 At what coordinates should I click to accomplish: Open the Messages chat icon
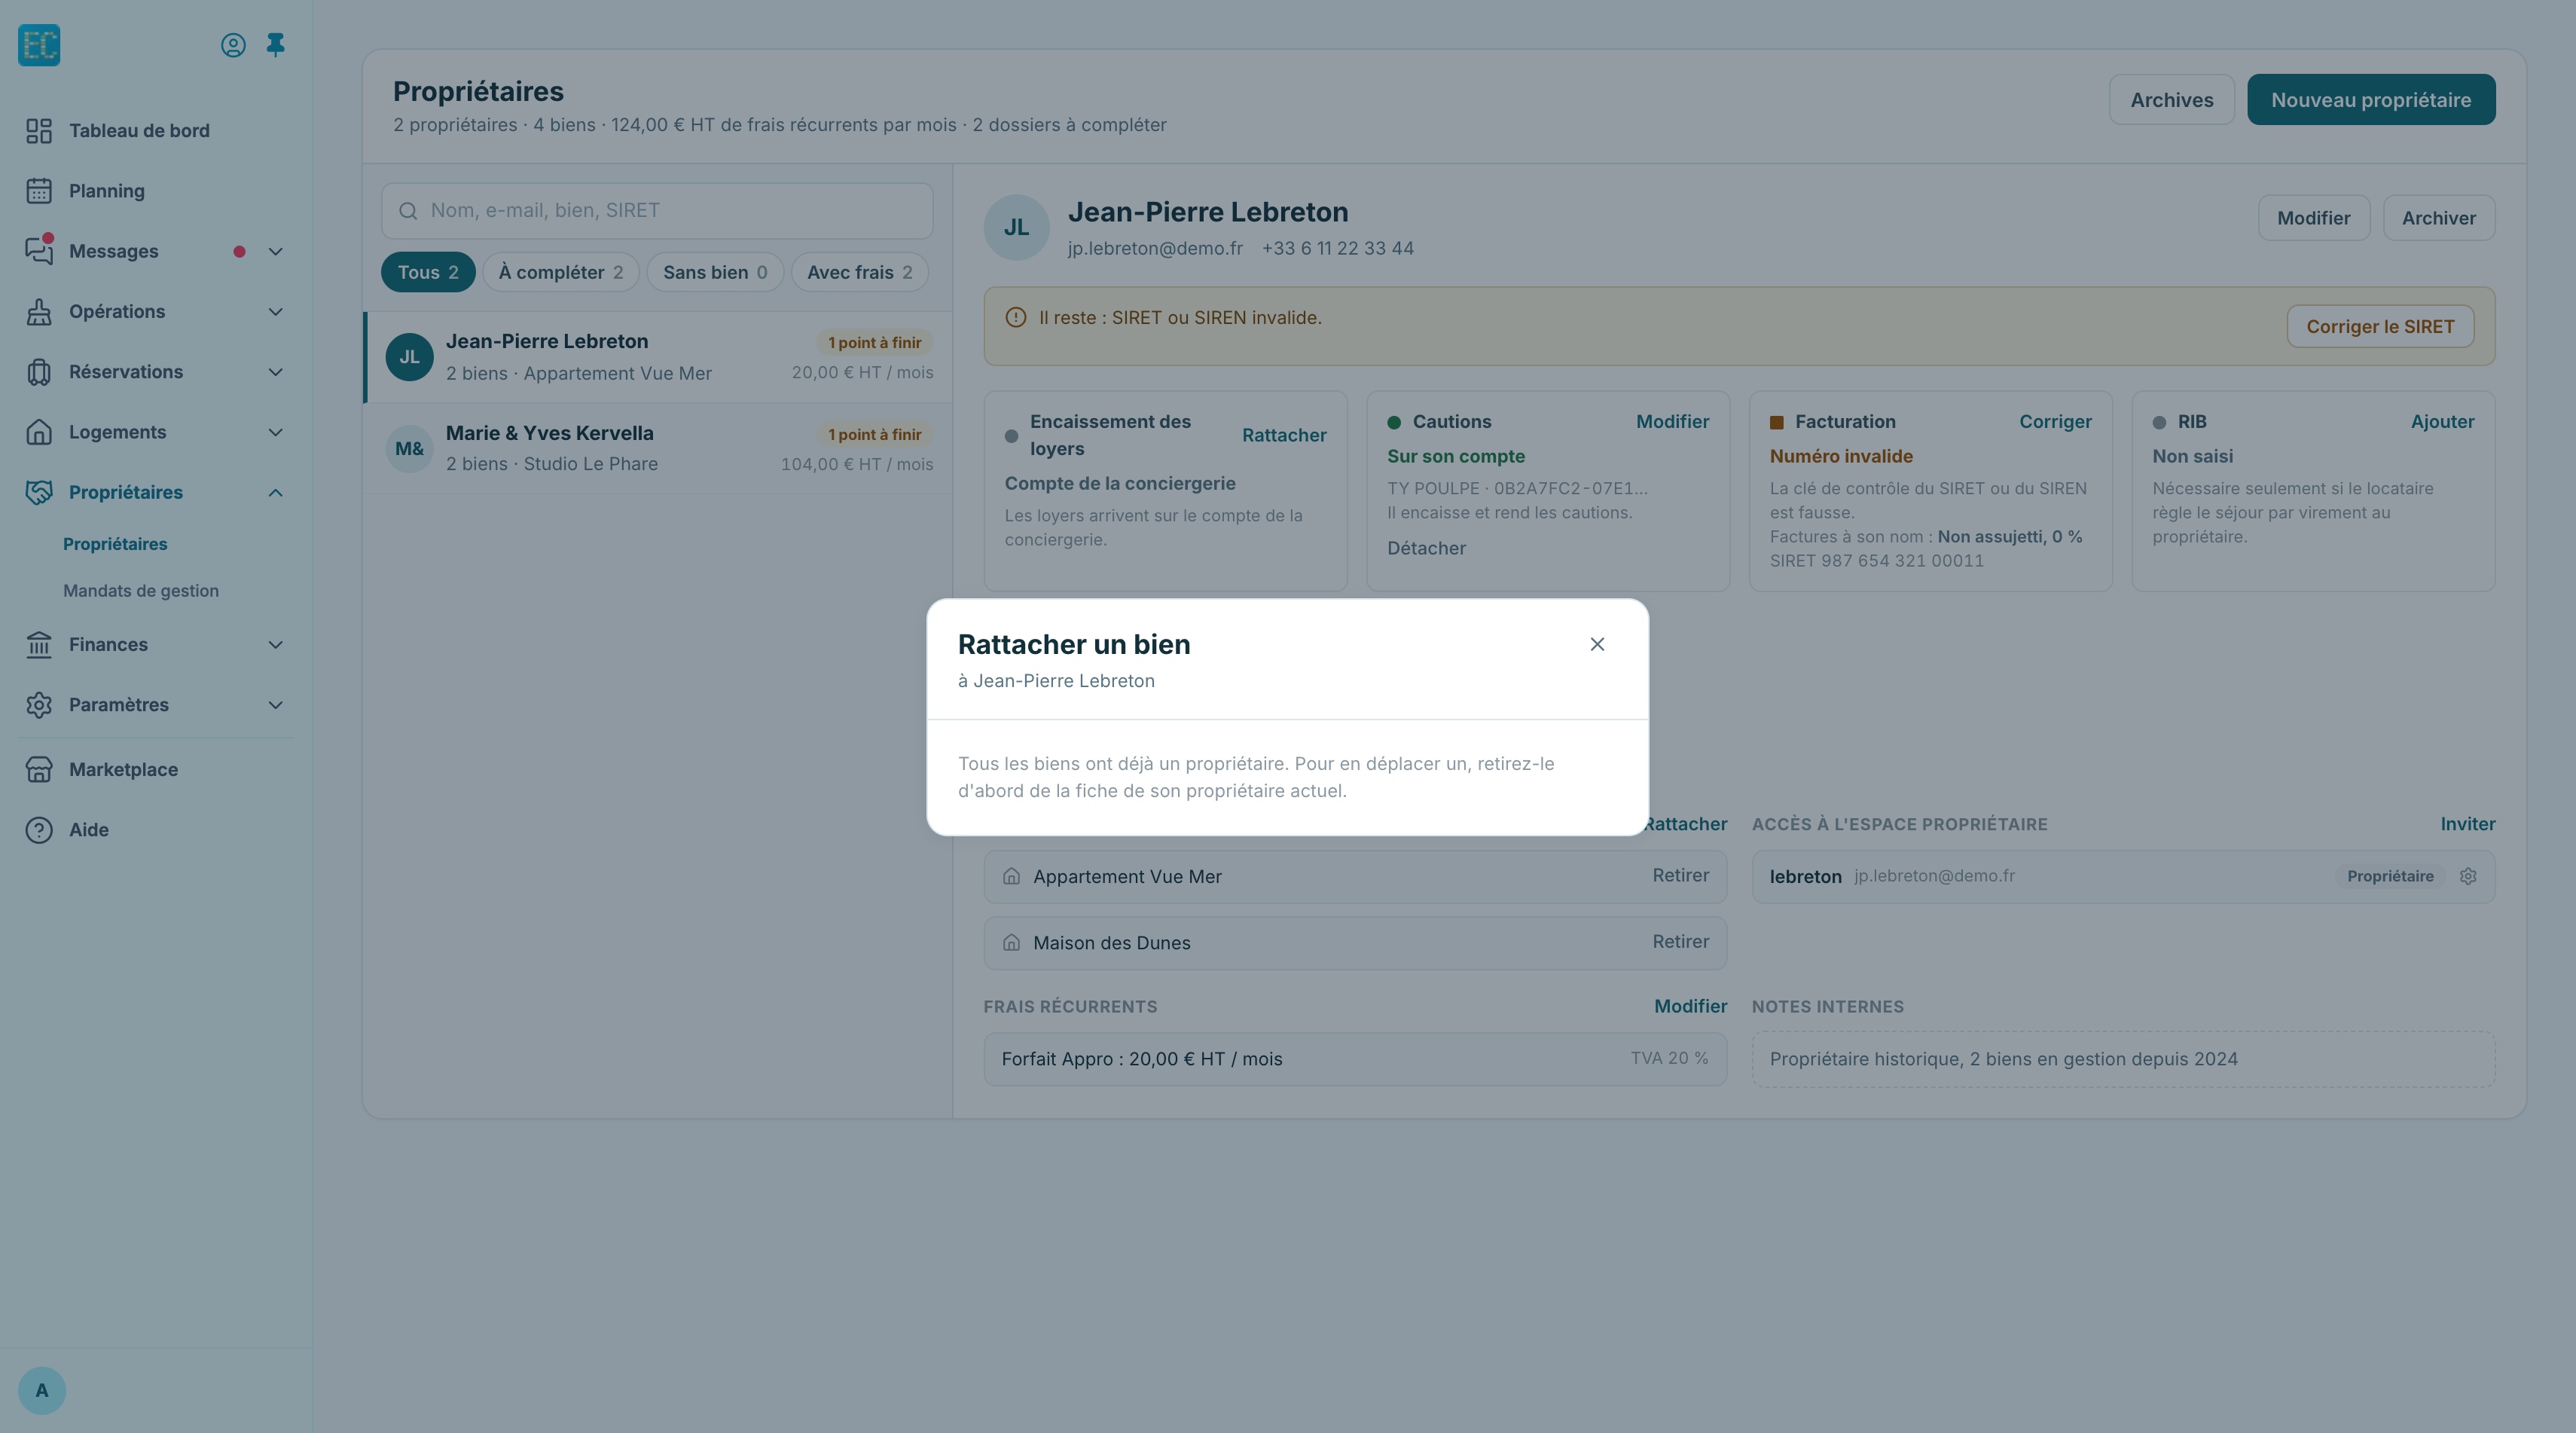click(x=39, y=251)
